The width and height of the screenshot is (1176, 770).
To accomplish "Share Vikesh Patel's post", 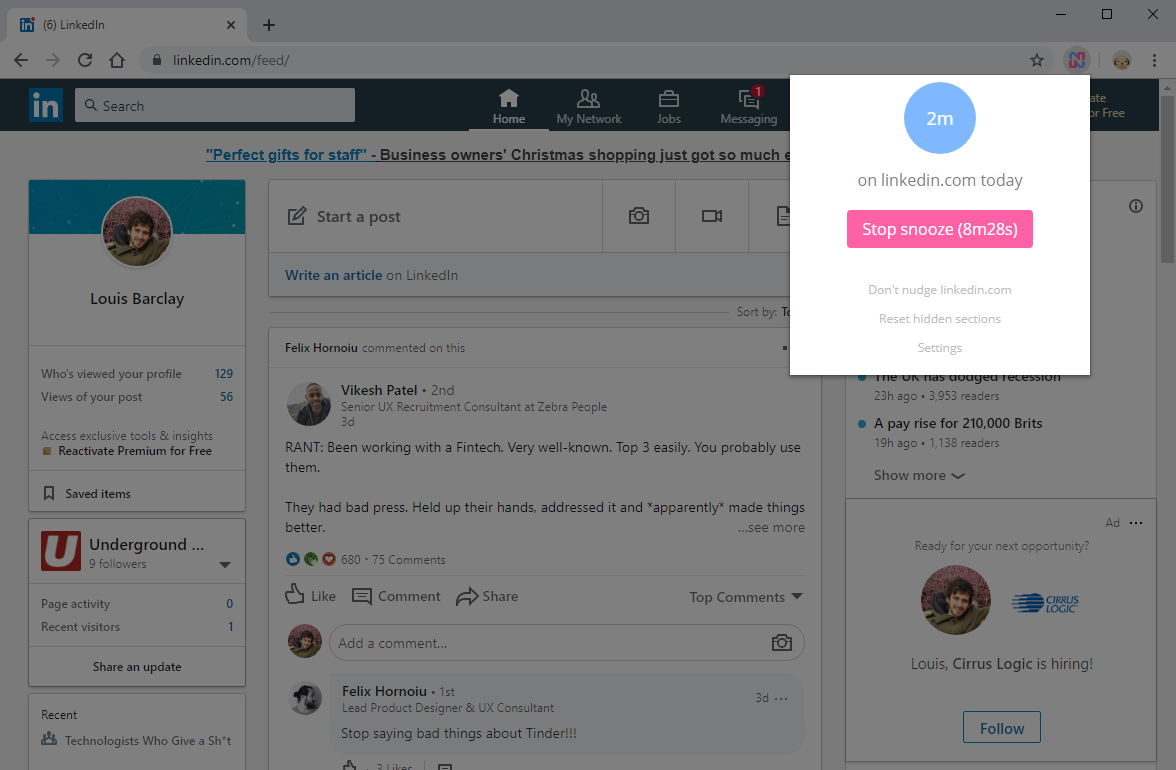I will (x=487, y=596).
